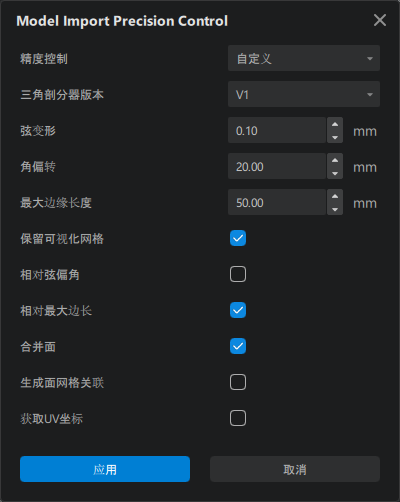Decrease 角偏转 using the down arrow

click(x=335, y=173)
